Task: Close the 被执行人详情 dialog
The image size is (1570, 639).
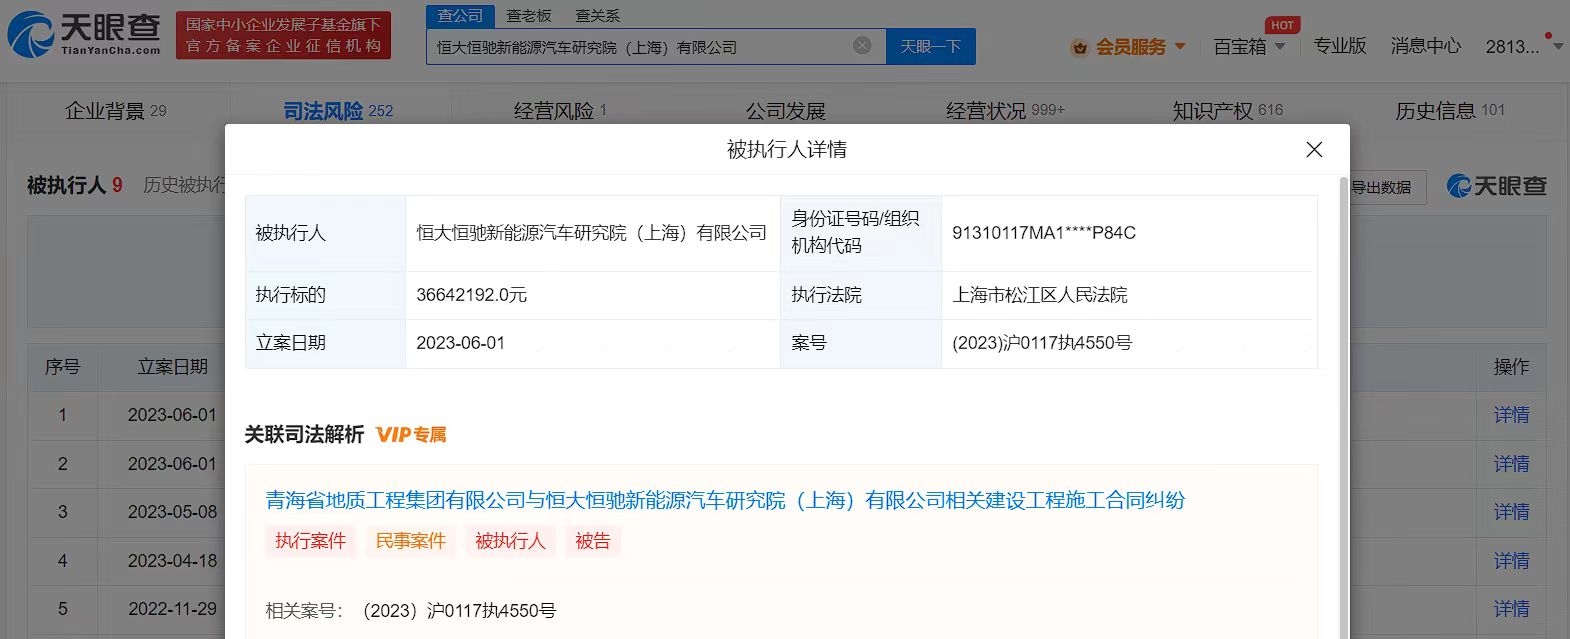Action: click(1314, 149)
